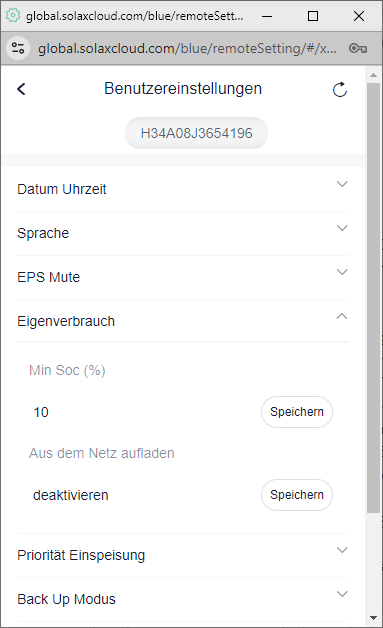383x628 pixels.
Task: Click the scrollbar up arrow
Action: point(373,75)
